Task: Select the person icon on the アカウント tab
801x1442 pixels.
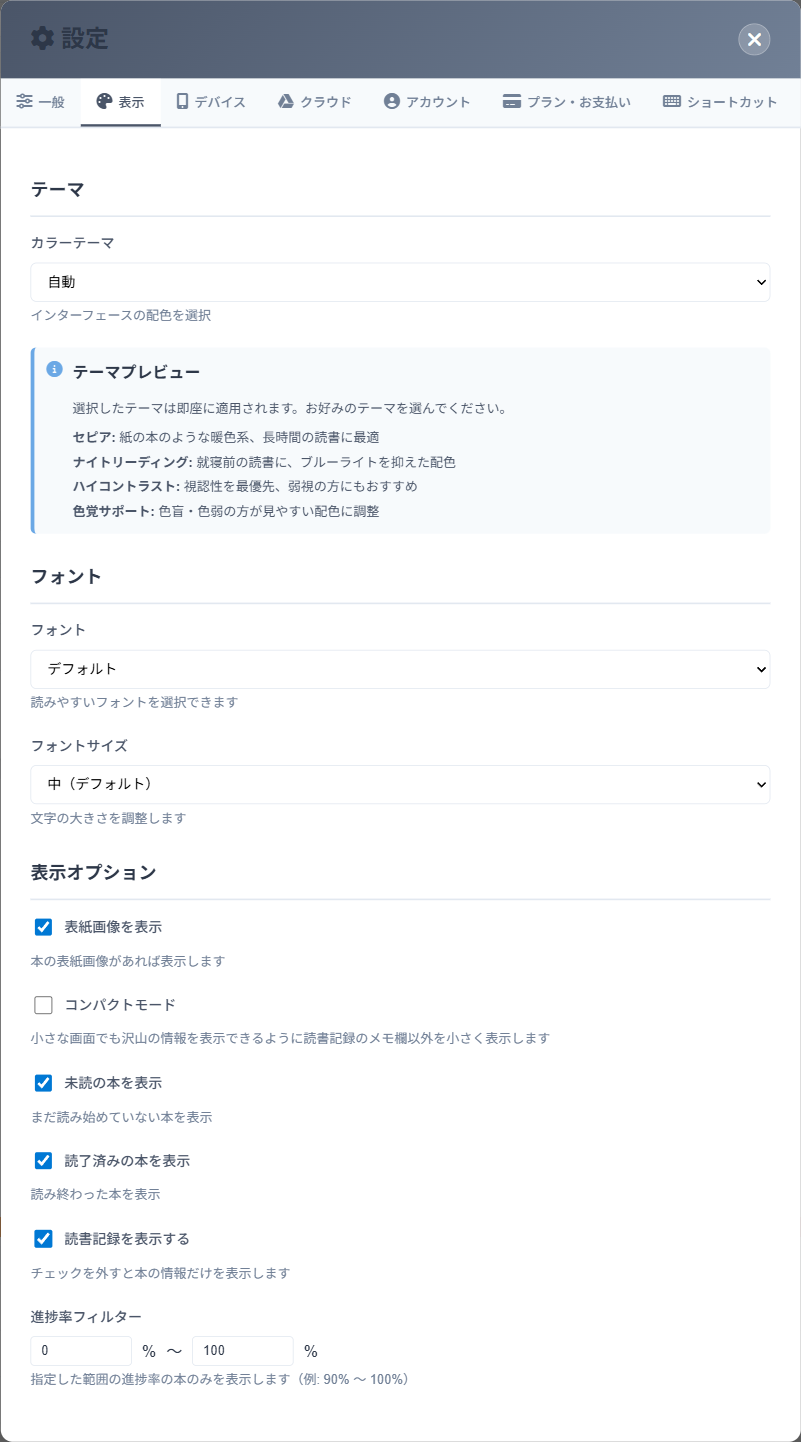Action: point(390,101)
